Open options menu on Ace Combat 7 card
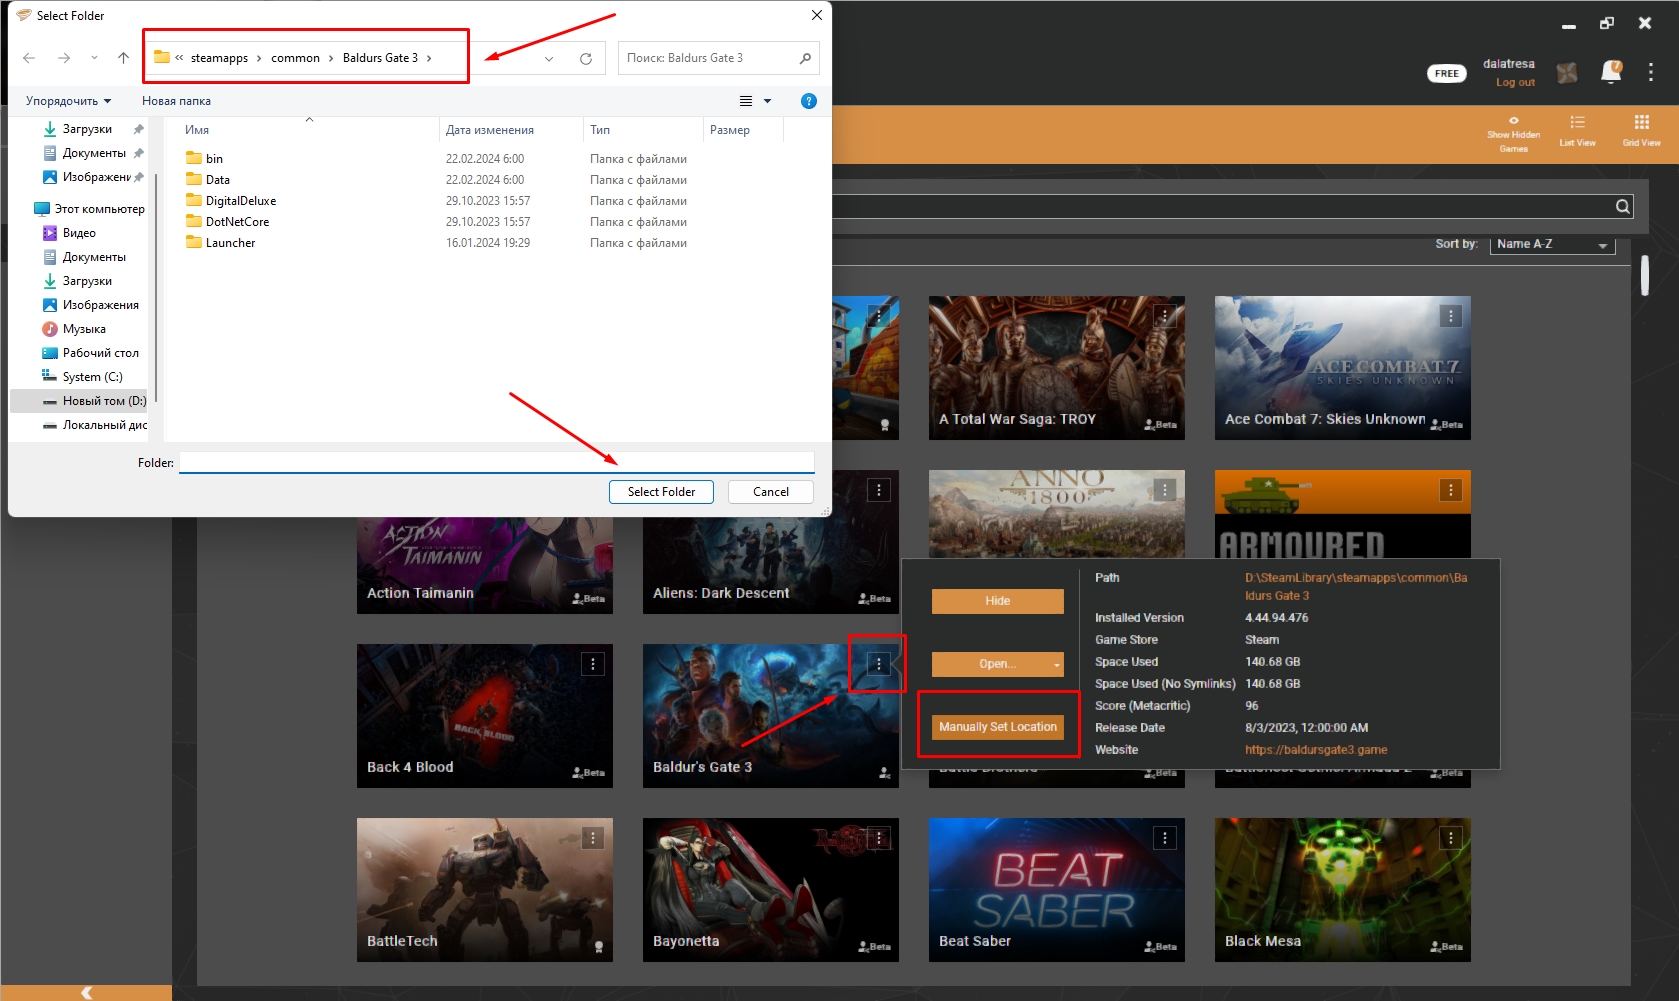 tap(1450, 316)
